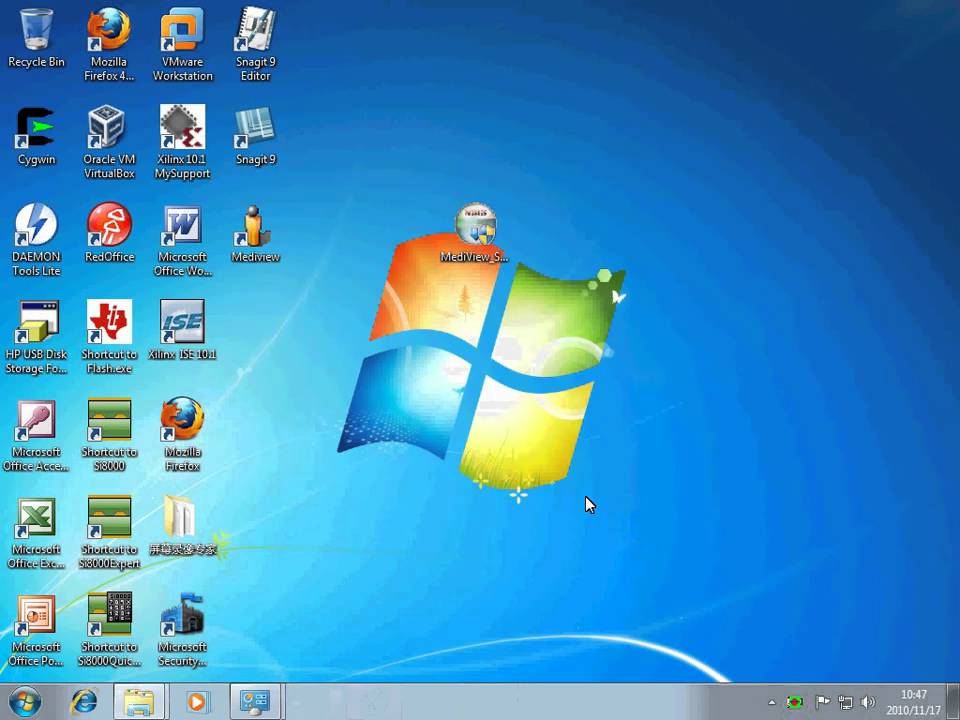Open network status tray icon
The image size is (960, 720).
coord(846,702)
